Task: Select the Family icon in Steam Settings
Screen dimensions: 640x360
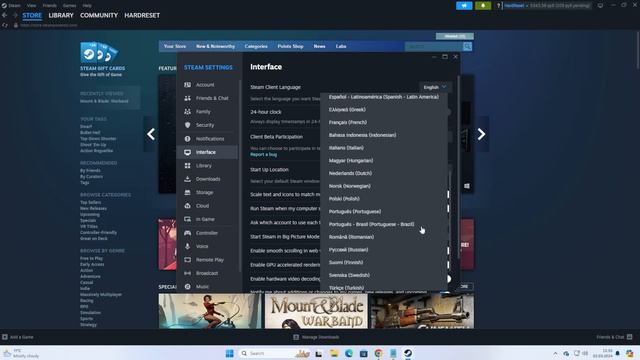Action: point(187,111)
